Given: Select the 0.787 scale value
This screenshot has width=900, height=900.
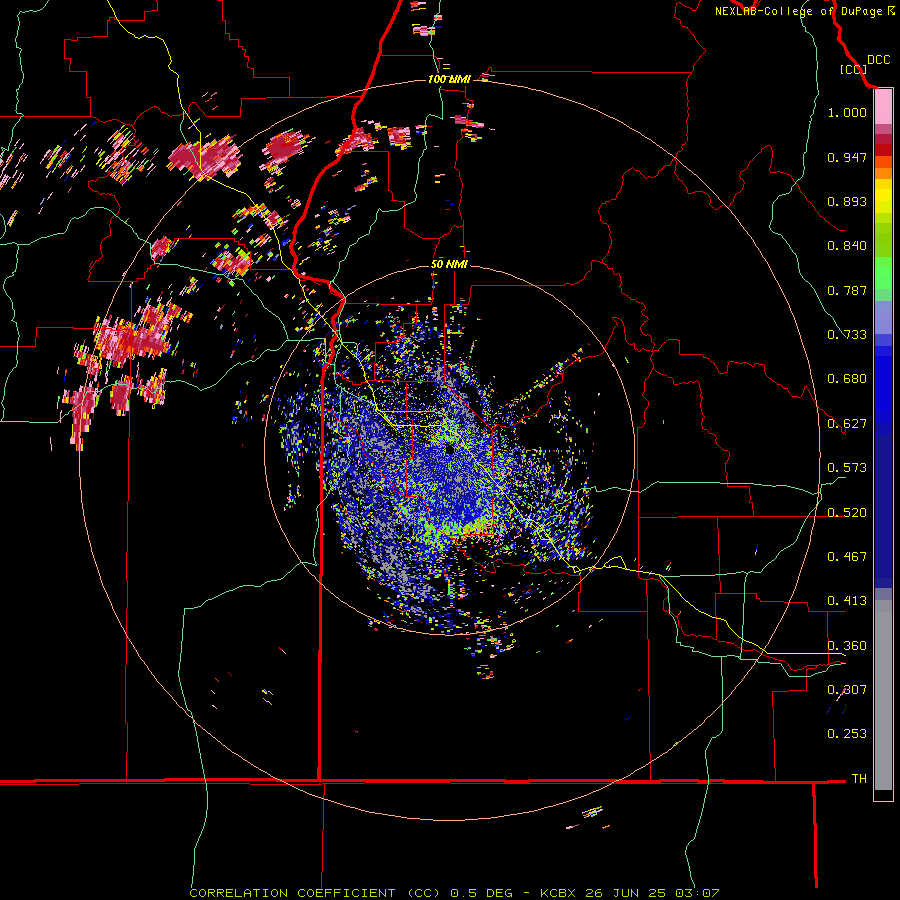Looking at the screenshot, I should tap(847, 290).
